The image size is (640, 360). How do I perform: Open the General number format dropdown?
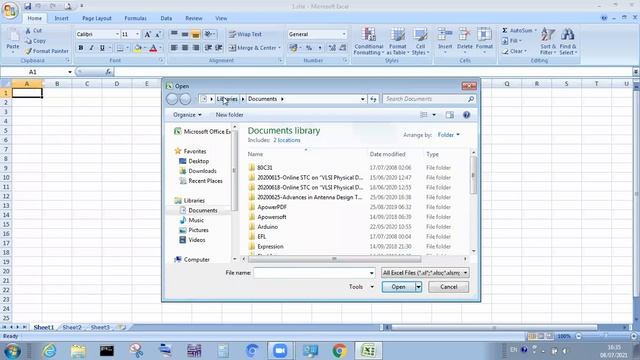(344, 34)
